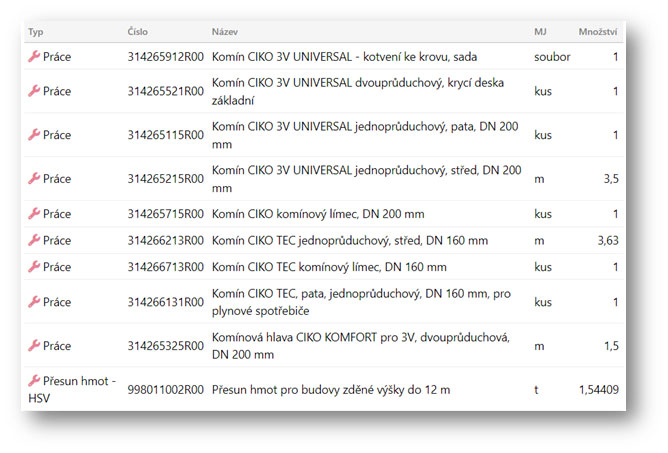Click quantity 1 in row 314266713R00
Screen dimensions: 668x453
pyautogui.click(x=616, y=267)
